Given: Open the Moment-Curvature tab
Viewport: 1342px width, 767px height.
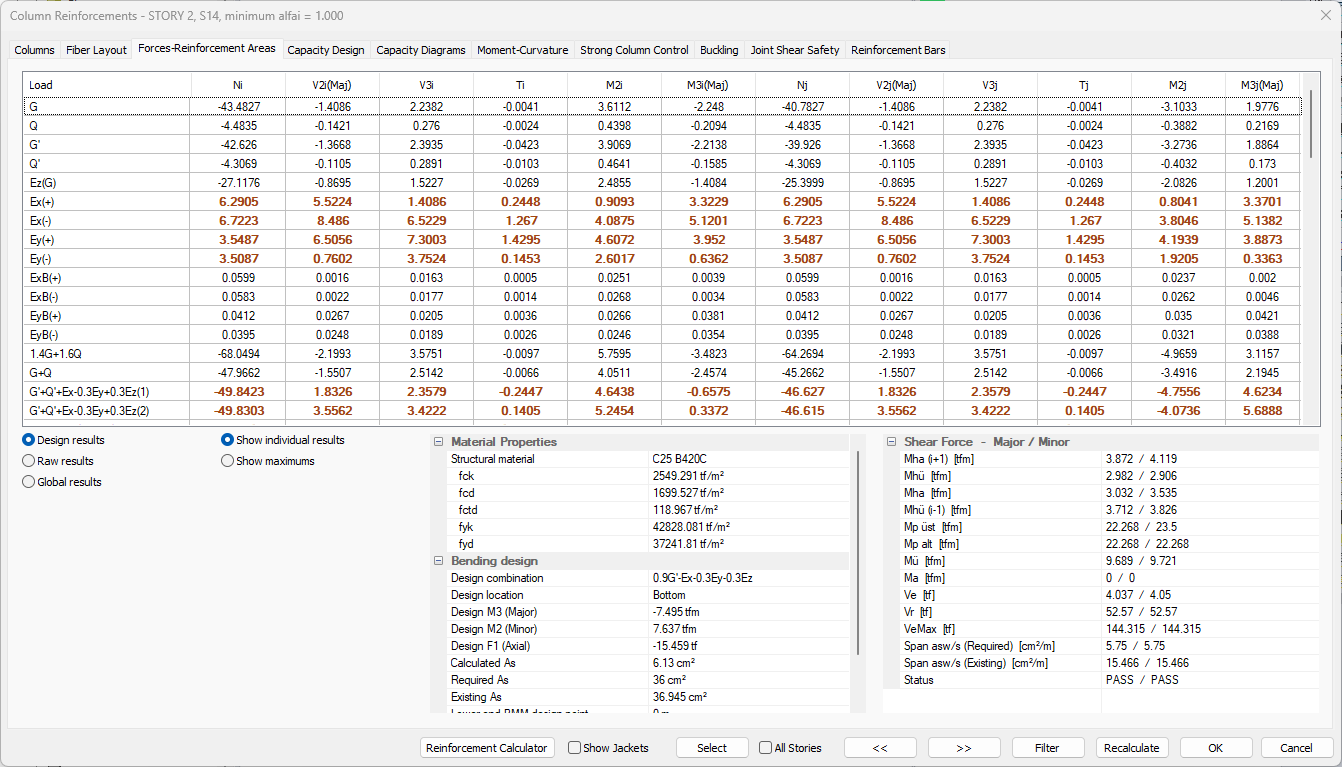Looking at the screenshot, I should tap(522, 50).
